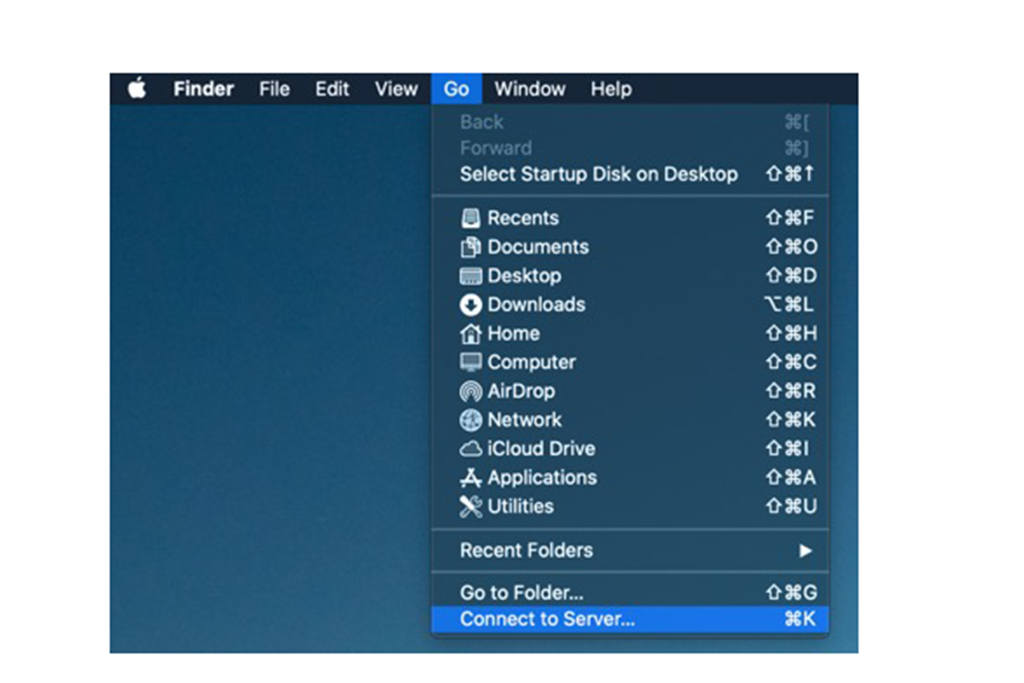Click the ⇧⌘F shortcut beside Recents
1024x683 pixels.
point(790,218)
